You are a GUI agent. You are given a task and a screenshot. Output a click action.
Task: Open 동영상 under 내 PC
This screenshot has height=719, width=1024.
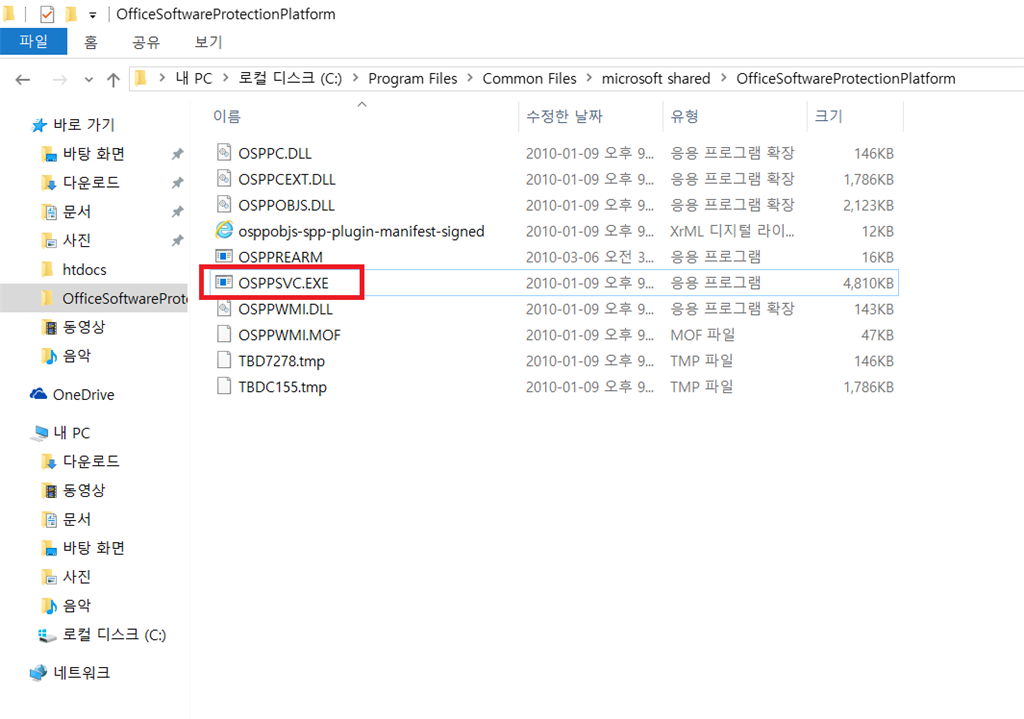[x=84, y=490]
